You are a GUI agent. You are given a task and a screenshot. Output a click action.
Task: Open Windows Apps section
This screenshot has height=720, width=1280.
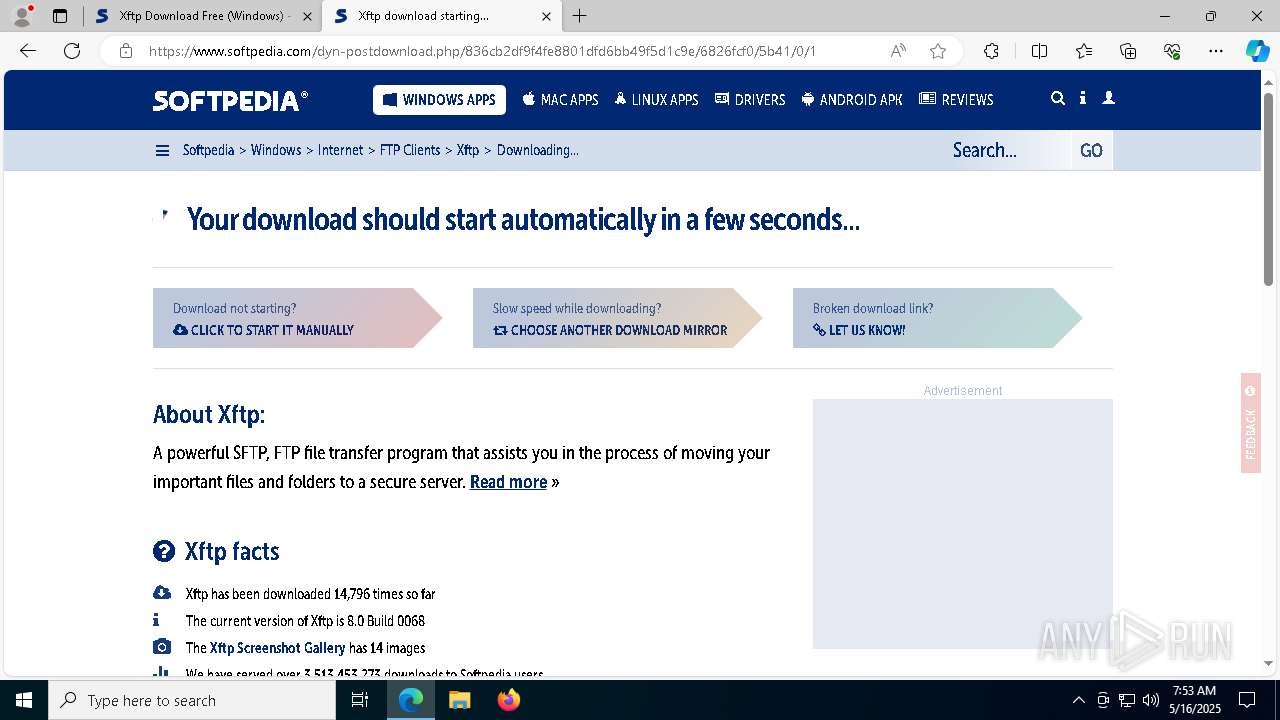(x=439, y=100)
